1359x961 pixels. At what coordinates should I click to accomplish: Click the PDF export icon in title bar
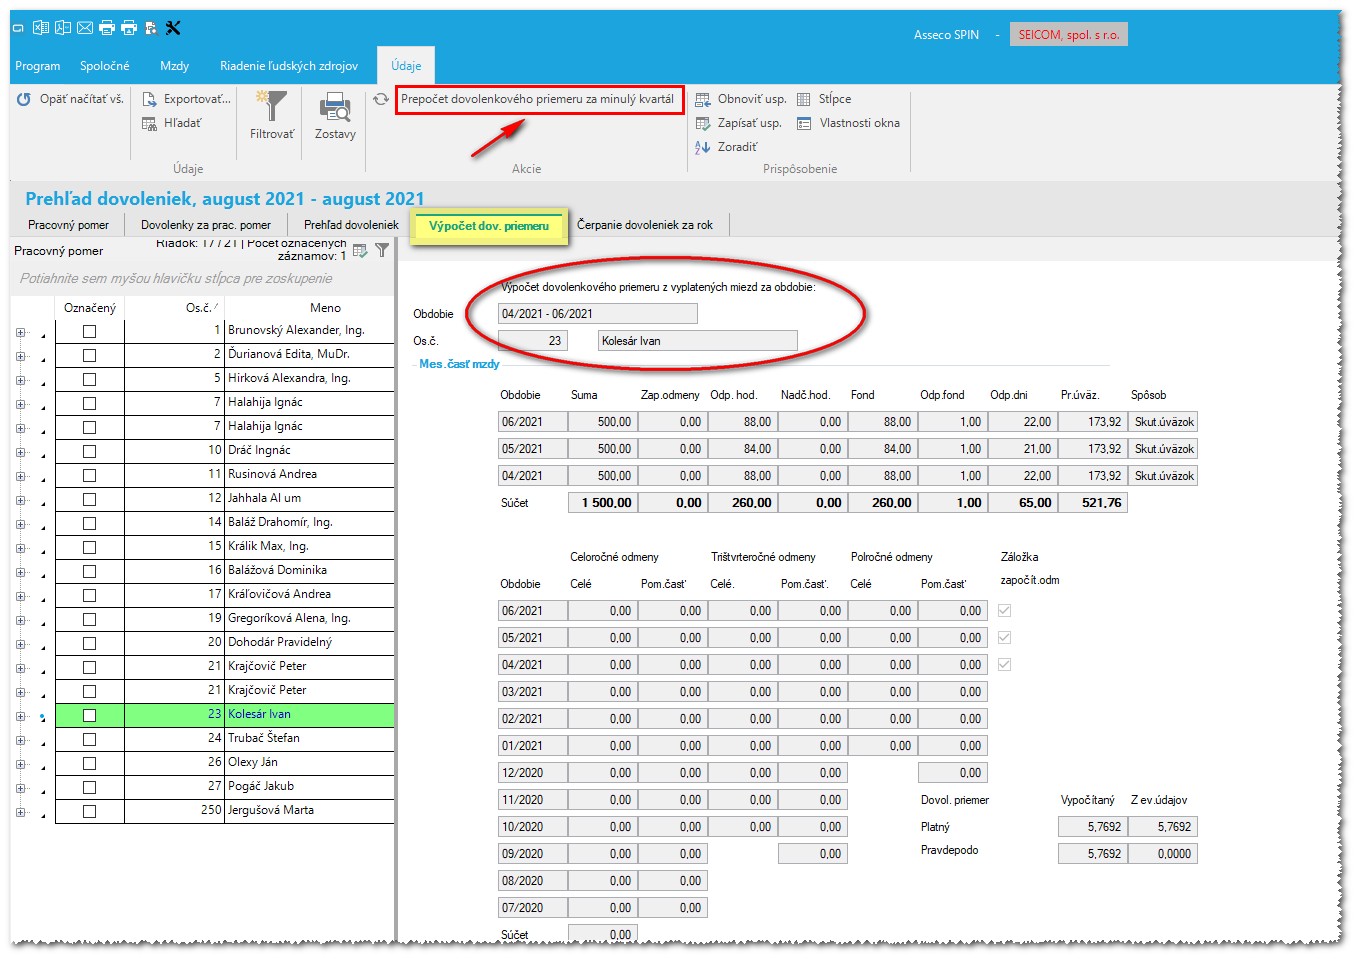tap(63, 28)
